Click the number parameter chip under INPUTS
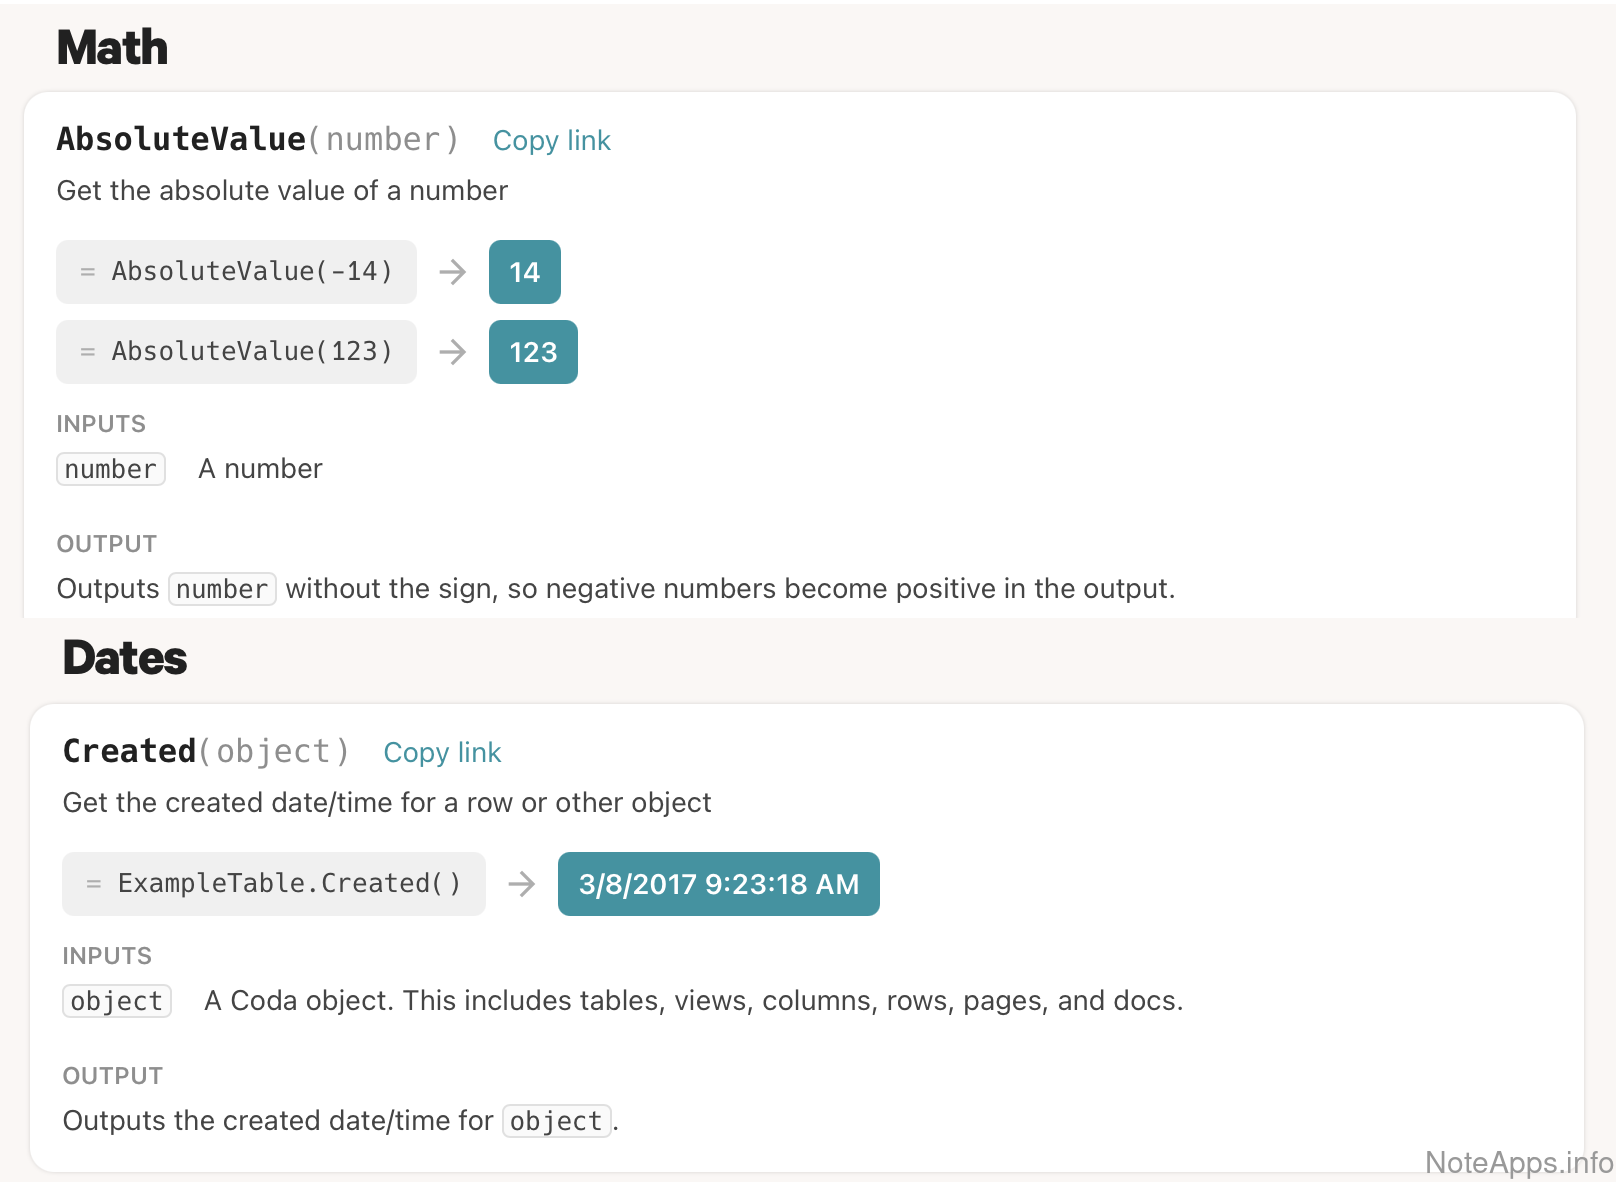 (x=111, y=469)
